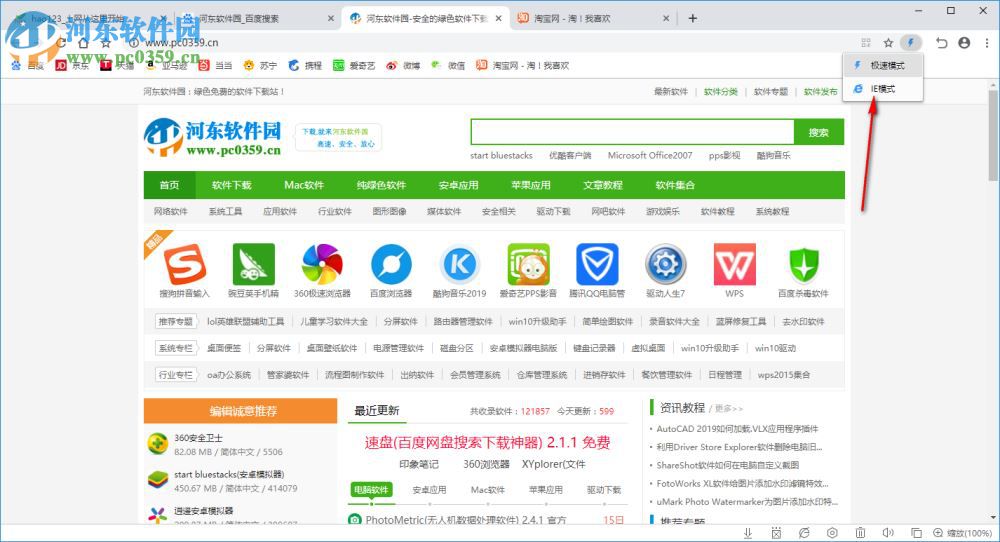This screenshot has height=542, width=1000.
Task: Click the 搜狗拼音输入 app icon
Action: point(185,264)
